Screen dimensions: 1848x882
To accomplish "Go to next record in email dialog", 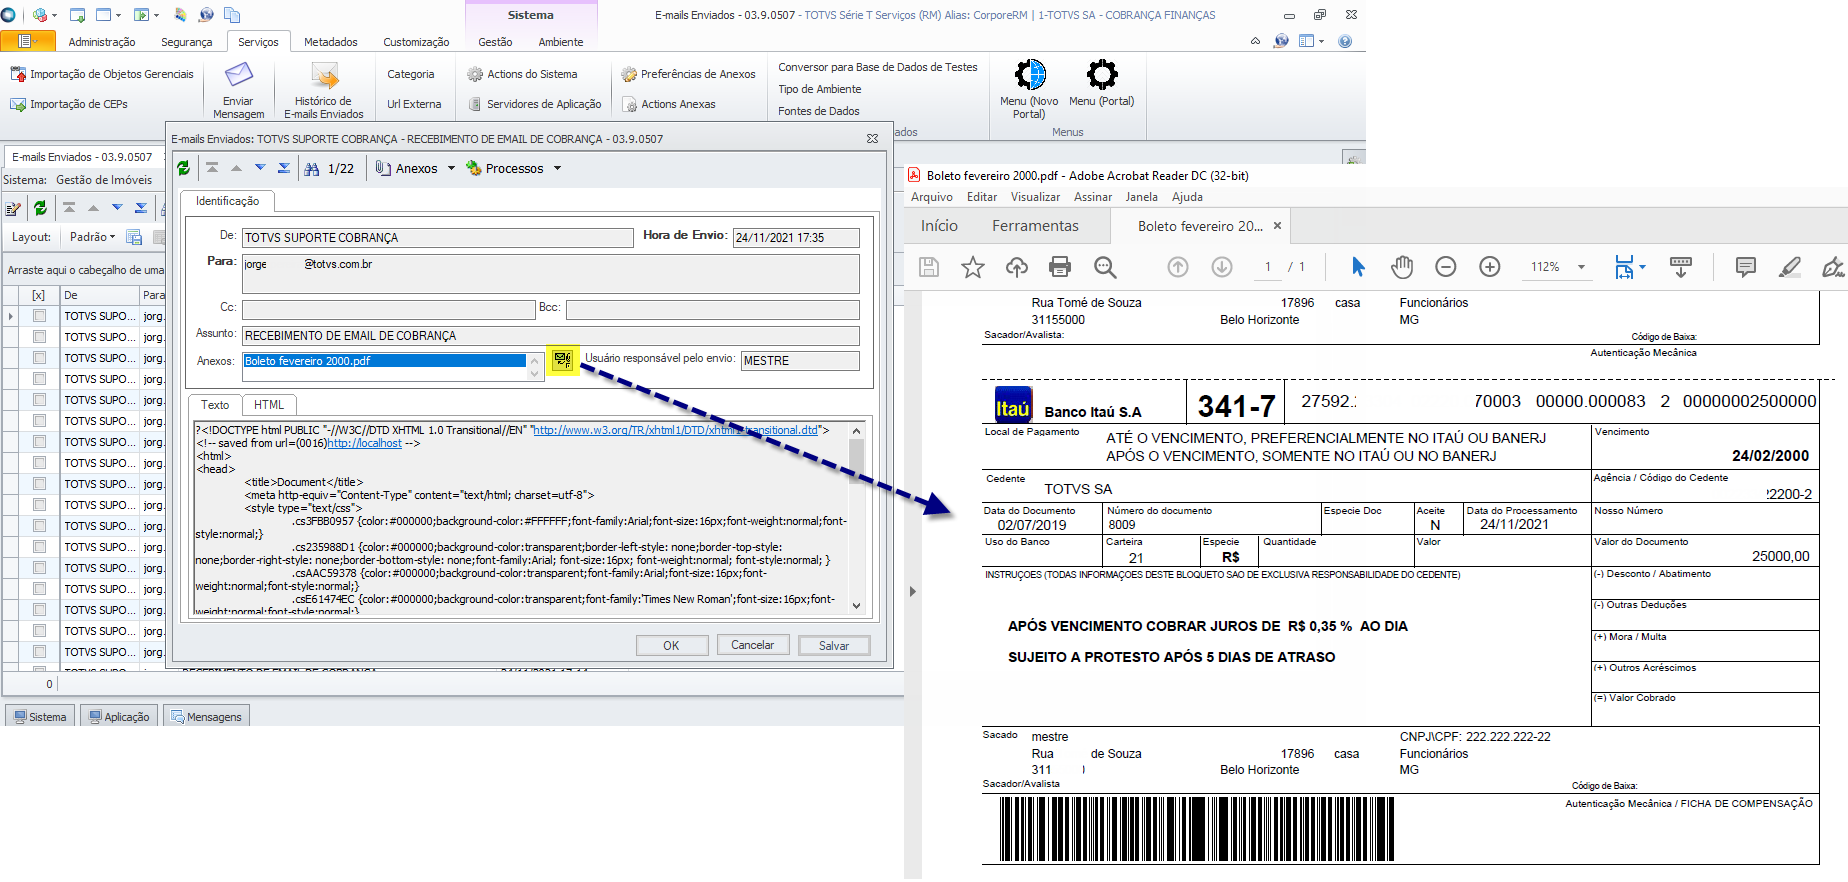I will [260, 168].
